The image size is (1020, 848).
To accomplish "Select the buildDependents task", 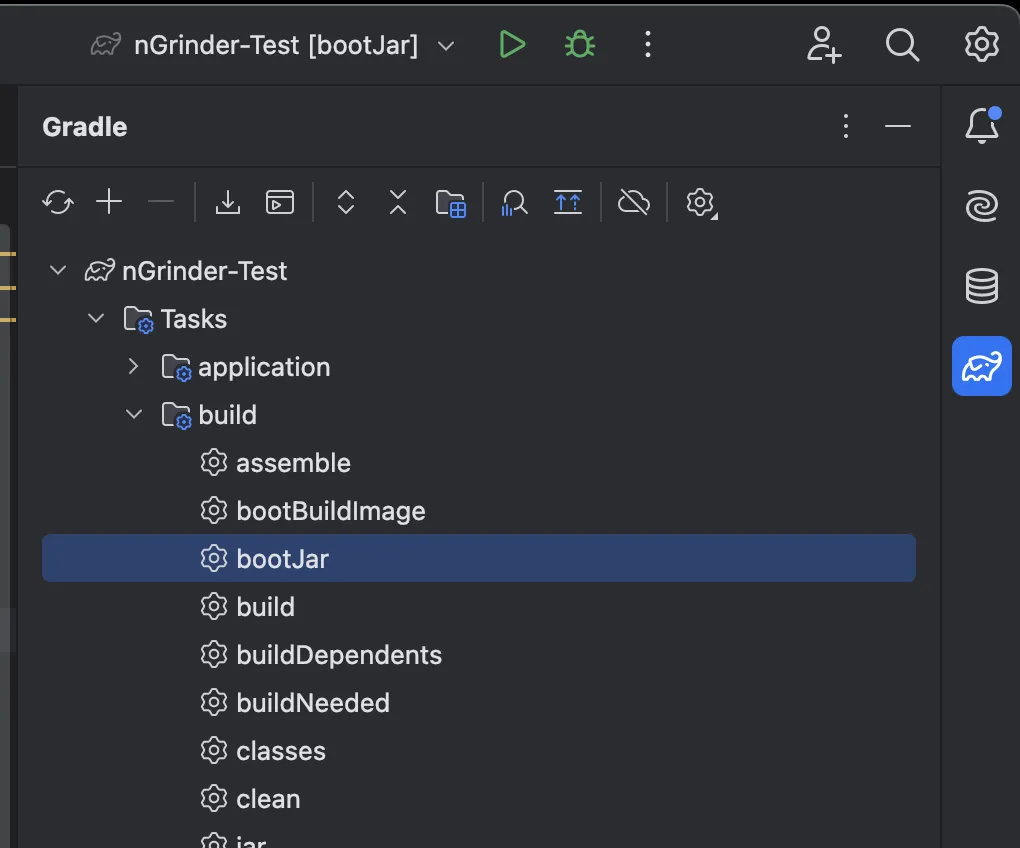I will pos(479,655).
